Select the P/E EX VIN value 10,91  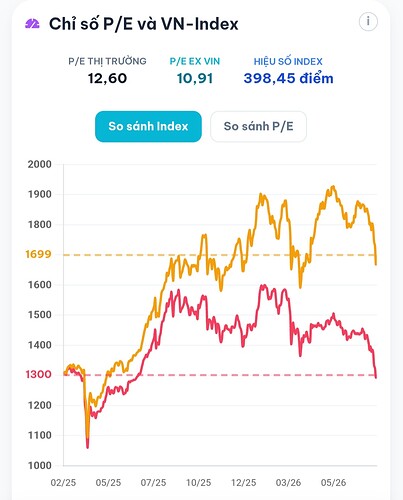point(195,78)
